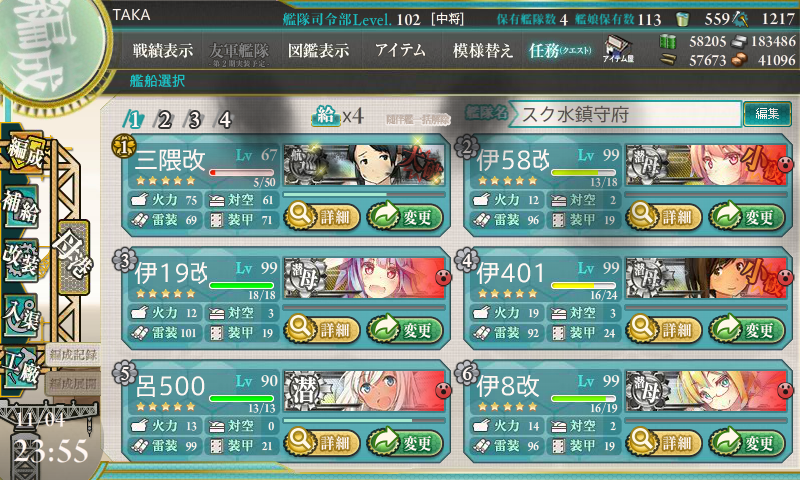800x480 pixels.
Task: Show 詳細 details for 三隈改
Action: [x=322, y=216]
